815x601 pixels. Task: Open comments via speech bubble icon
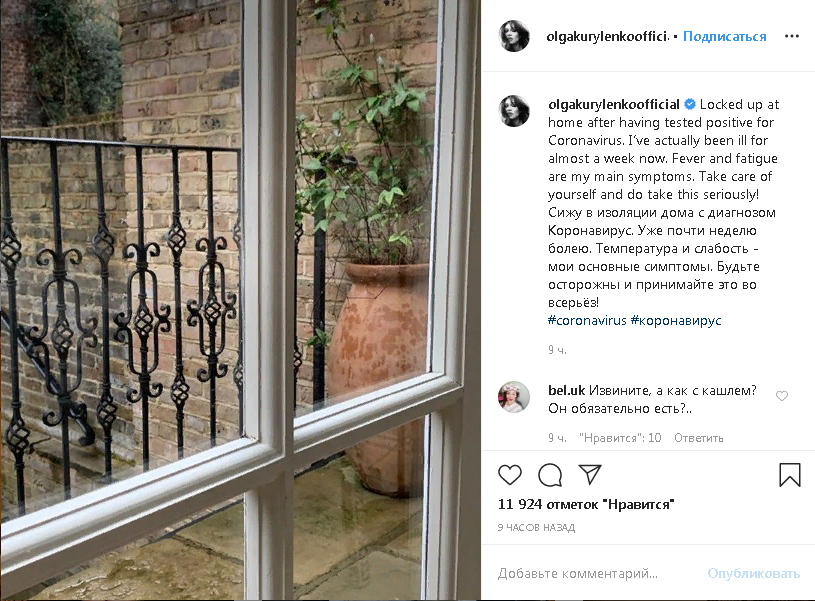(x=550, y=475)
